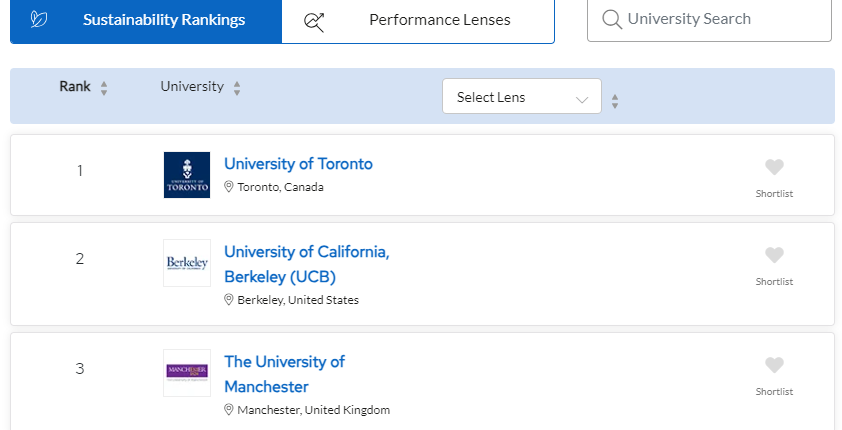
Task: Toggle heart shortlist for UC Berkeley
Action: point(774,256)
